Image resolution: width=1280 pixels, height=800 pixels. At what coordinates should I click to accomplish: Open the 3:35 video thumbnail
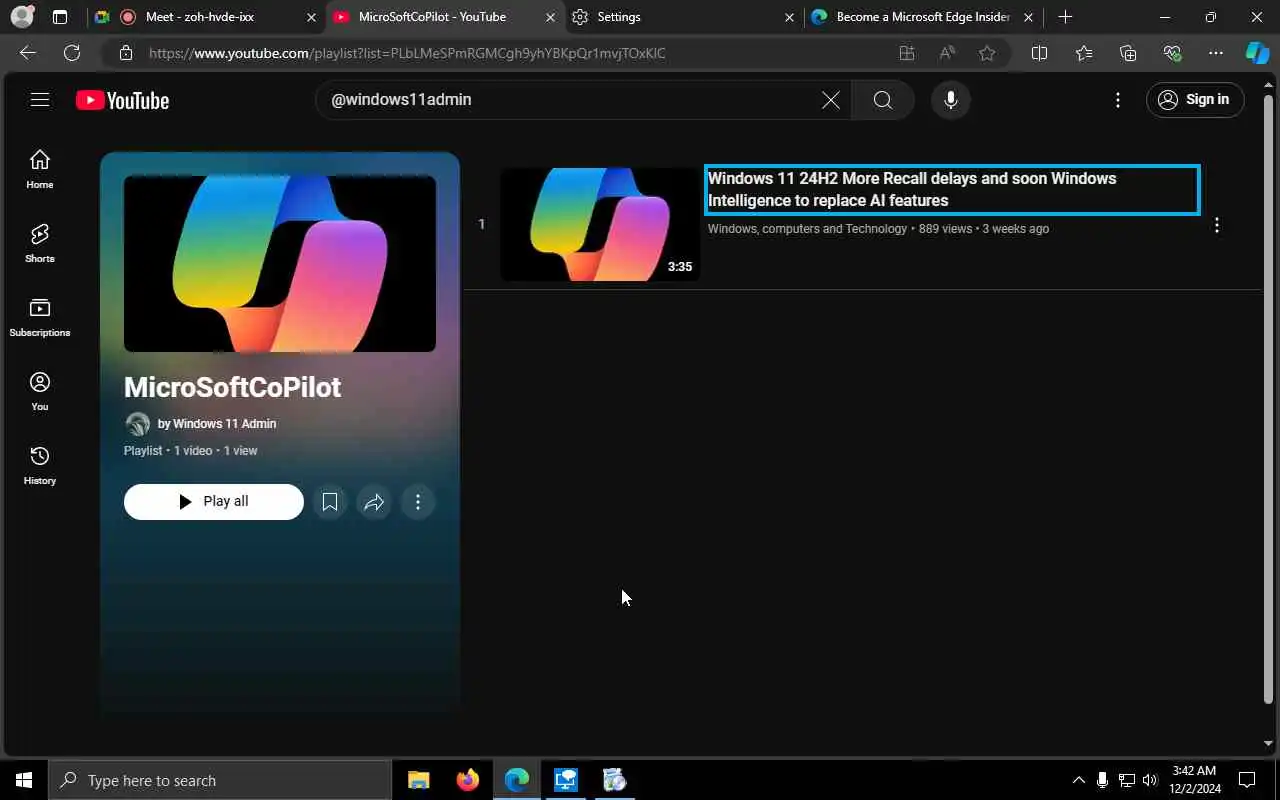coord(600,224)
